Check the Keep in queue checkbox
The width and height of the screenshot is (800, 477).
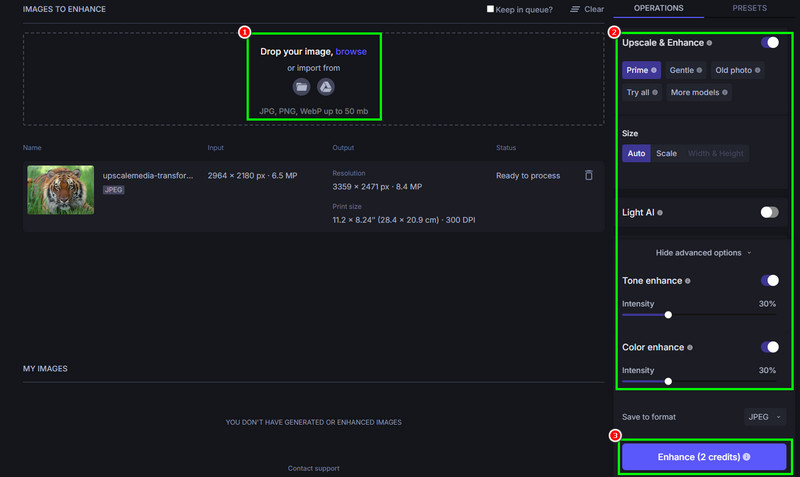[x=490, y=9]
